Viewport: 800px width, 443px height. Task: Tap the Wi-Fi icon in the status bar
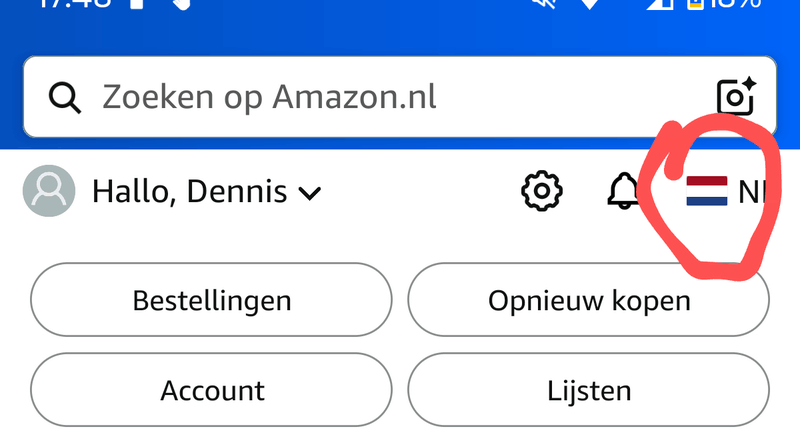592,4
